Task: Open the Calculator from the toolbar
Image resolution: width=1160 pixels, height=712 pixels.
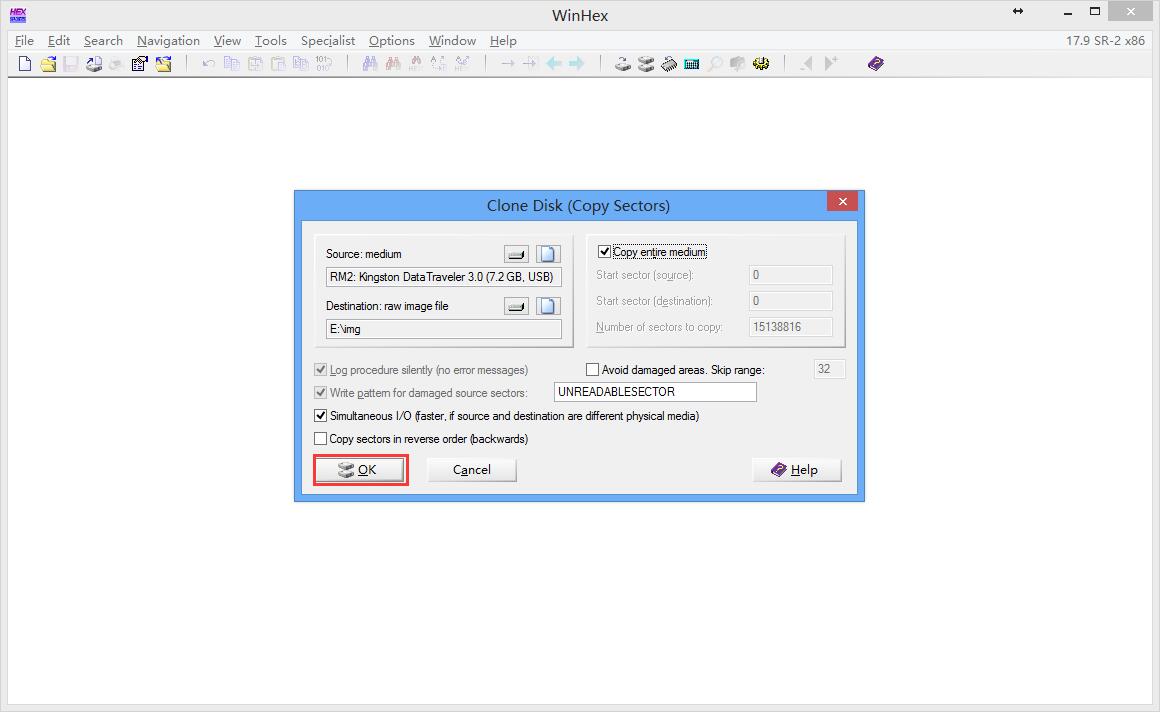Action: tap(691, 64)
